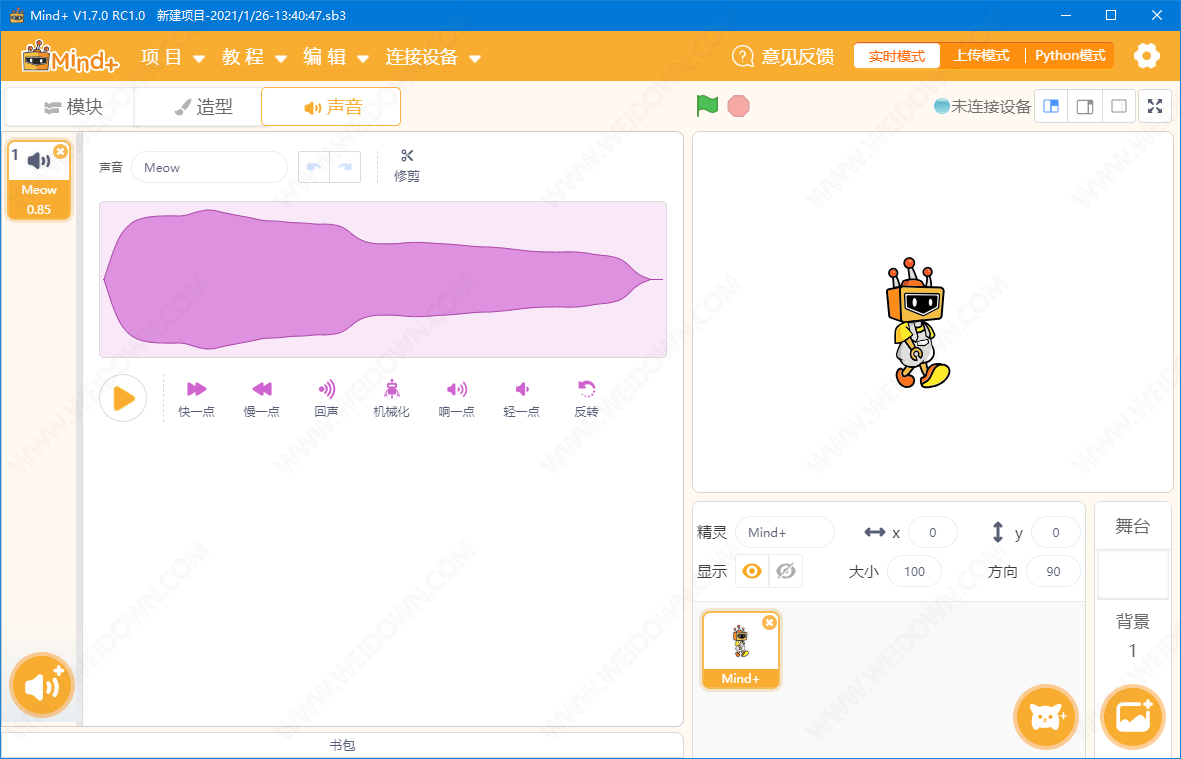Click the add backdrop image button

click(x=1133, y=717)
